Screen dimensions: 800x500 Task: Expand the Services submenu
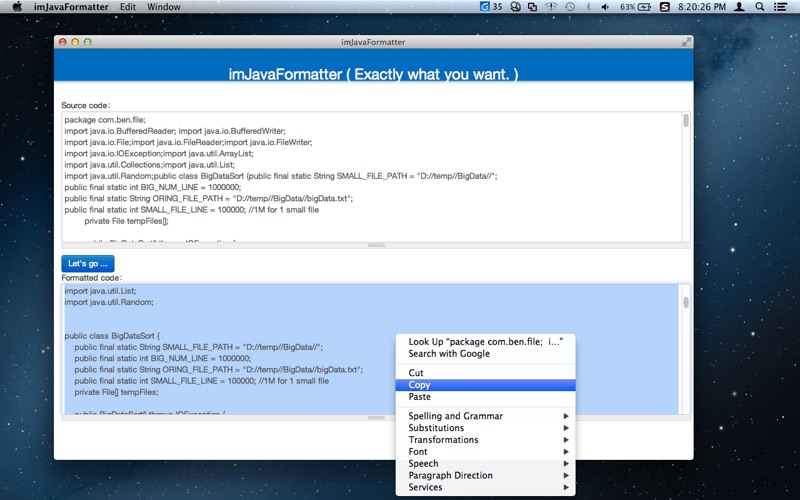(485, 487)
